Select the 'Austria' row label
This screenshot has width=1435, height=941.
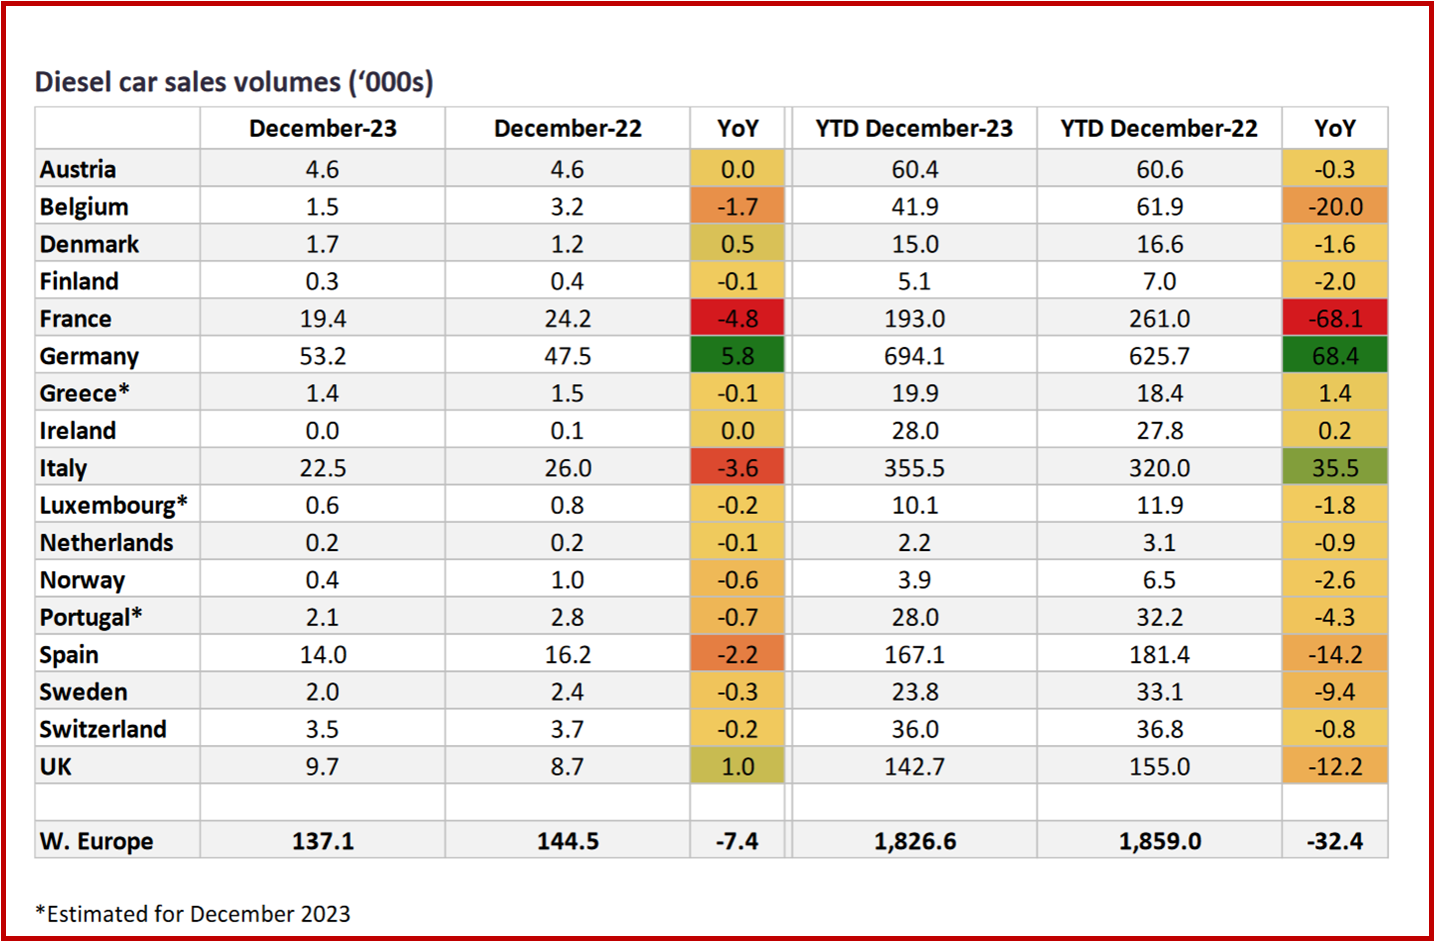point(78,169)
